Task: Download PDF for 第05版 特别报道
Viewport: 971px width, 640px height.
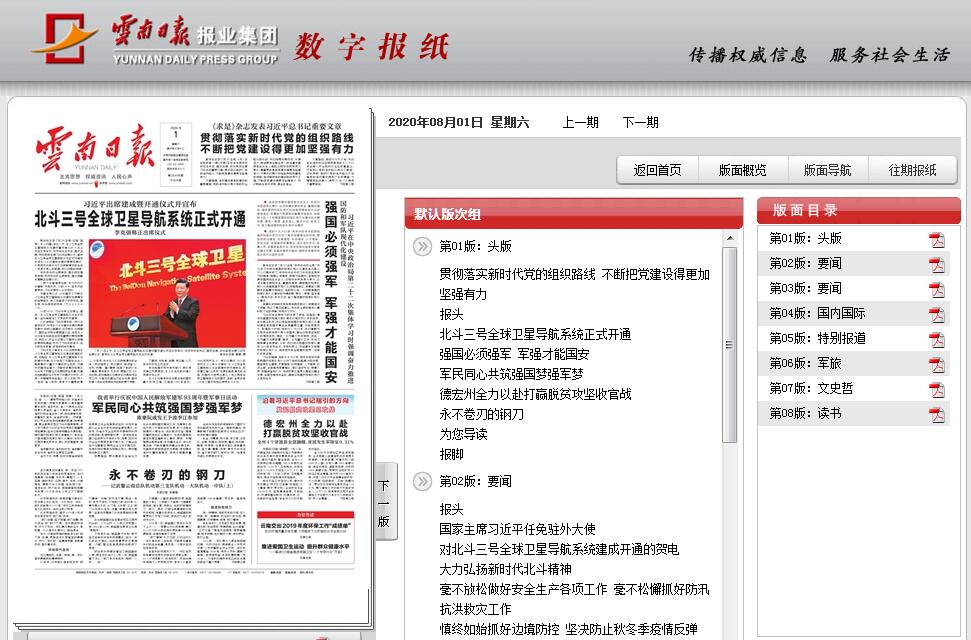Action: tap(936, 339)
